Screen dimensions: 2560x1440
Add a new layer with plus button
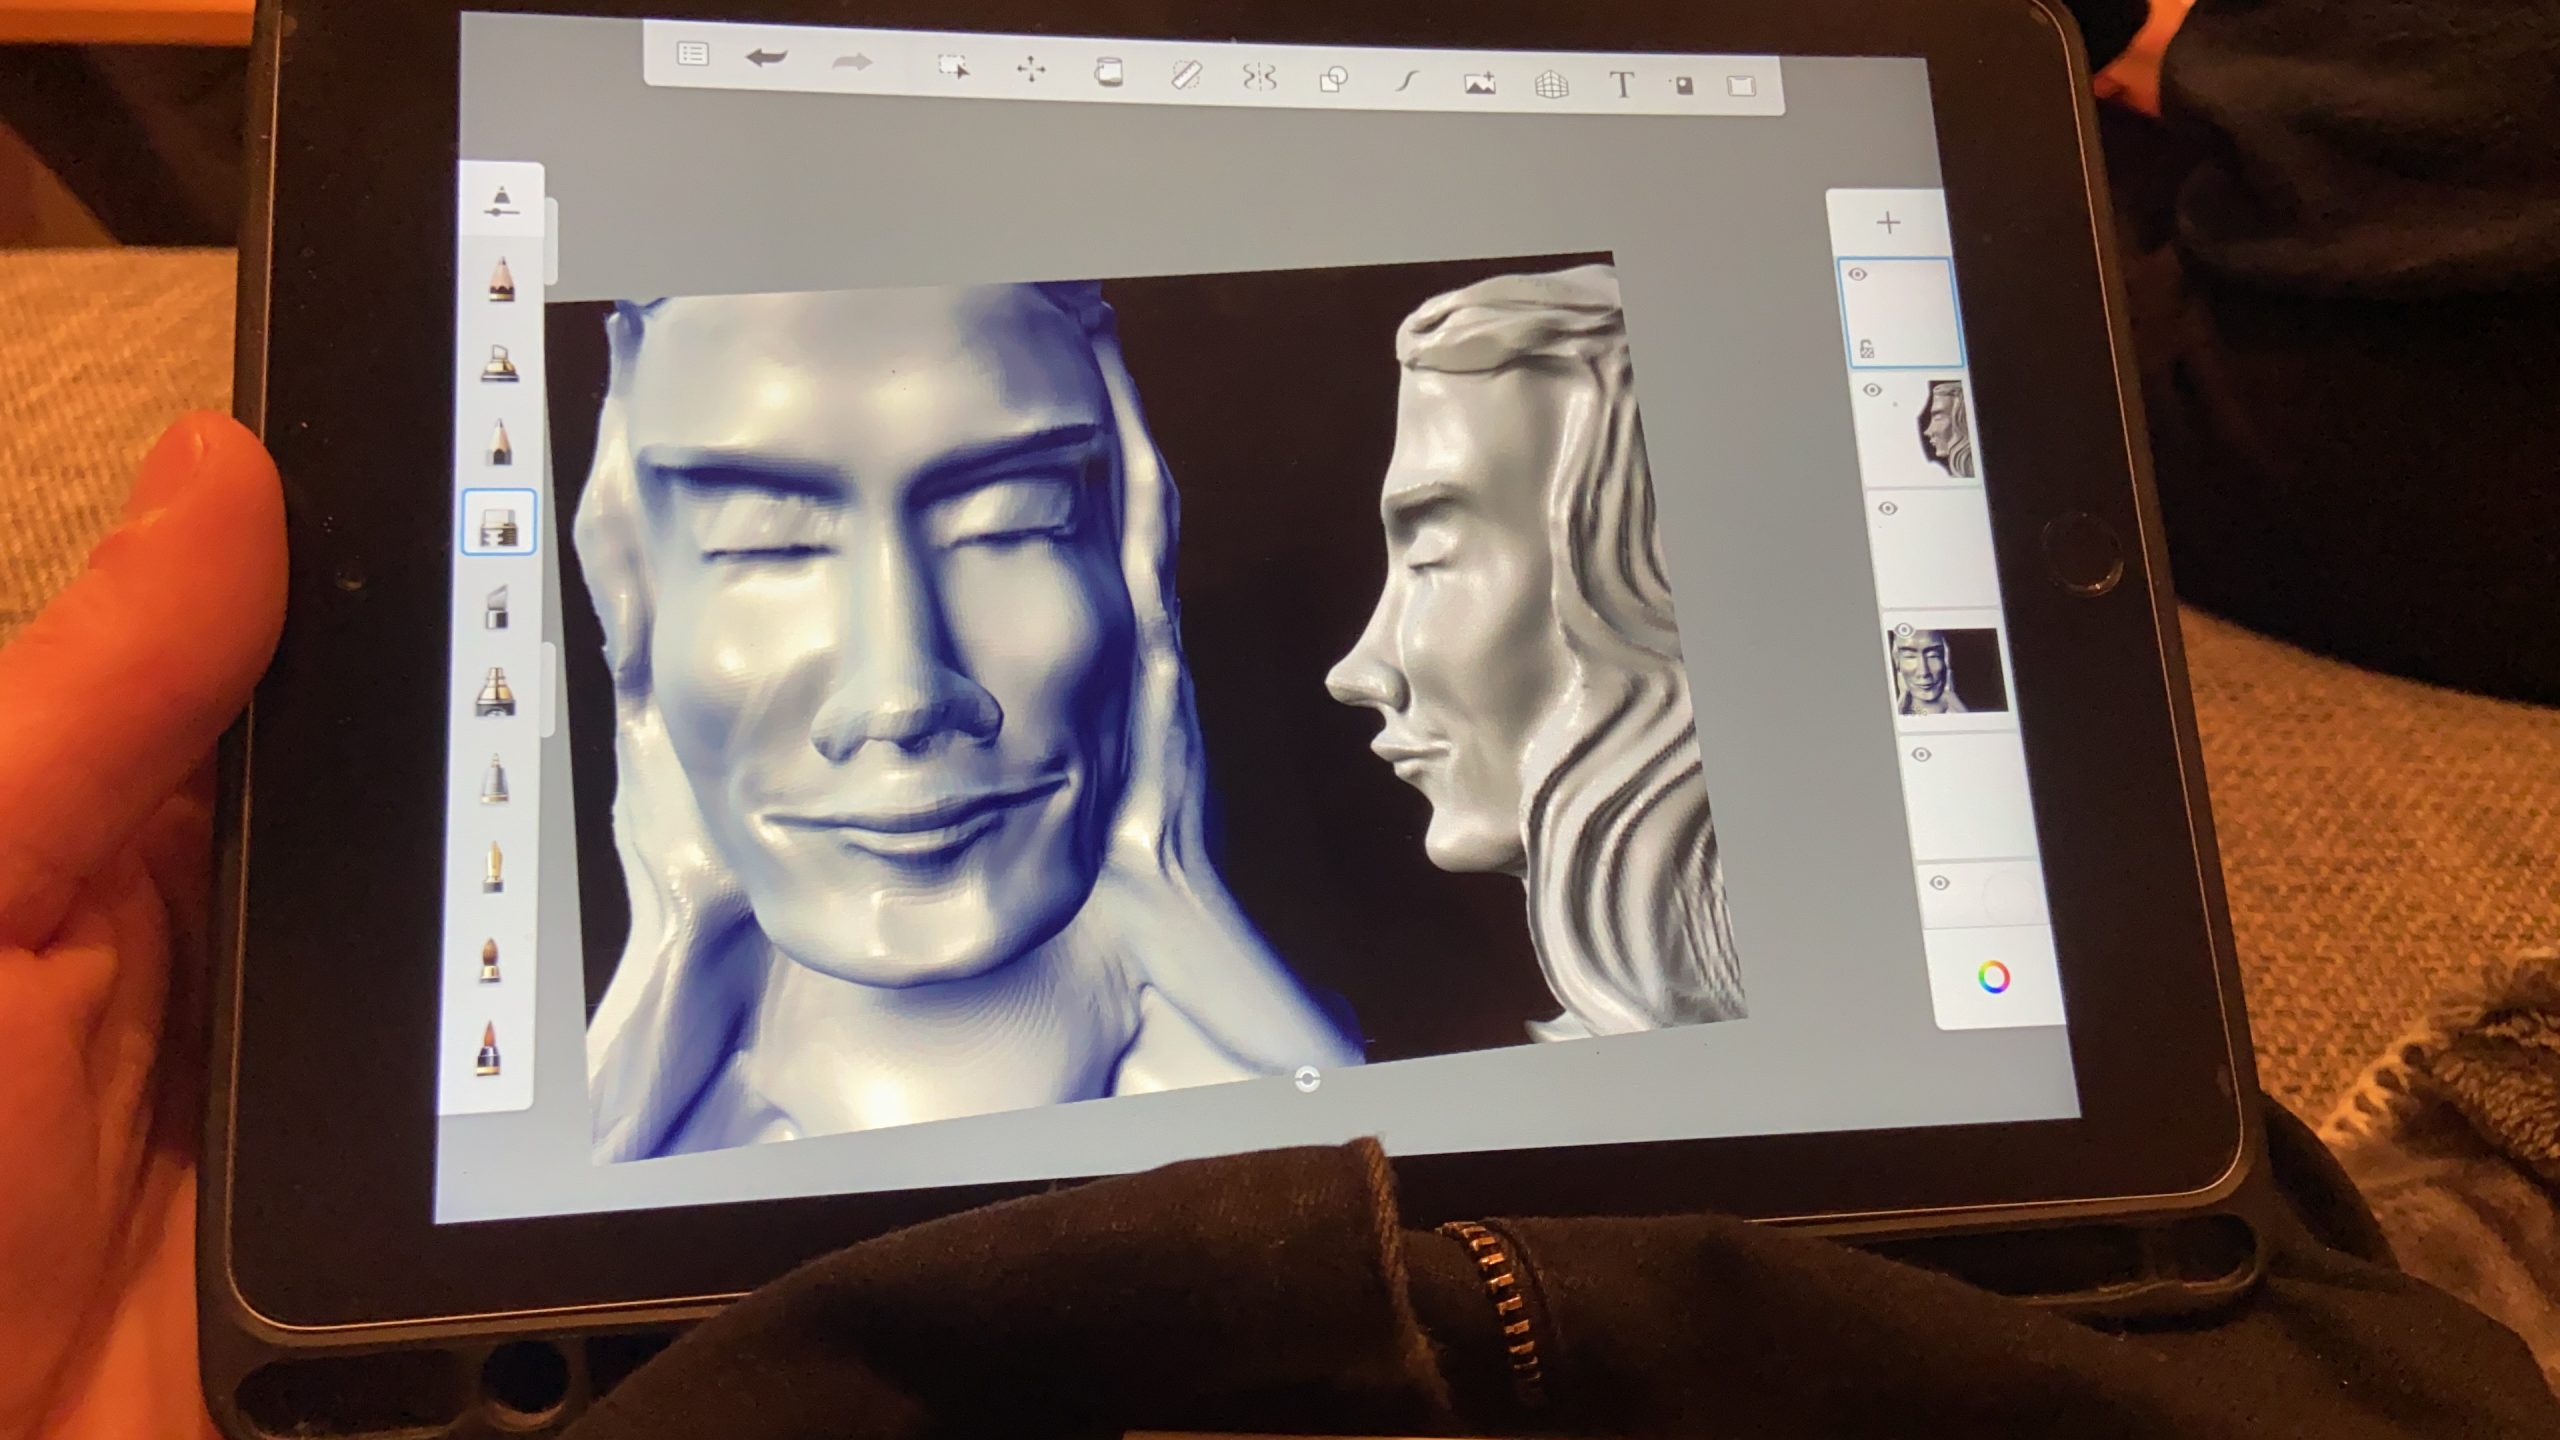[x=1888, y=222]
